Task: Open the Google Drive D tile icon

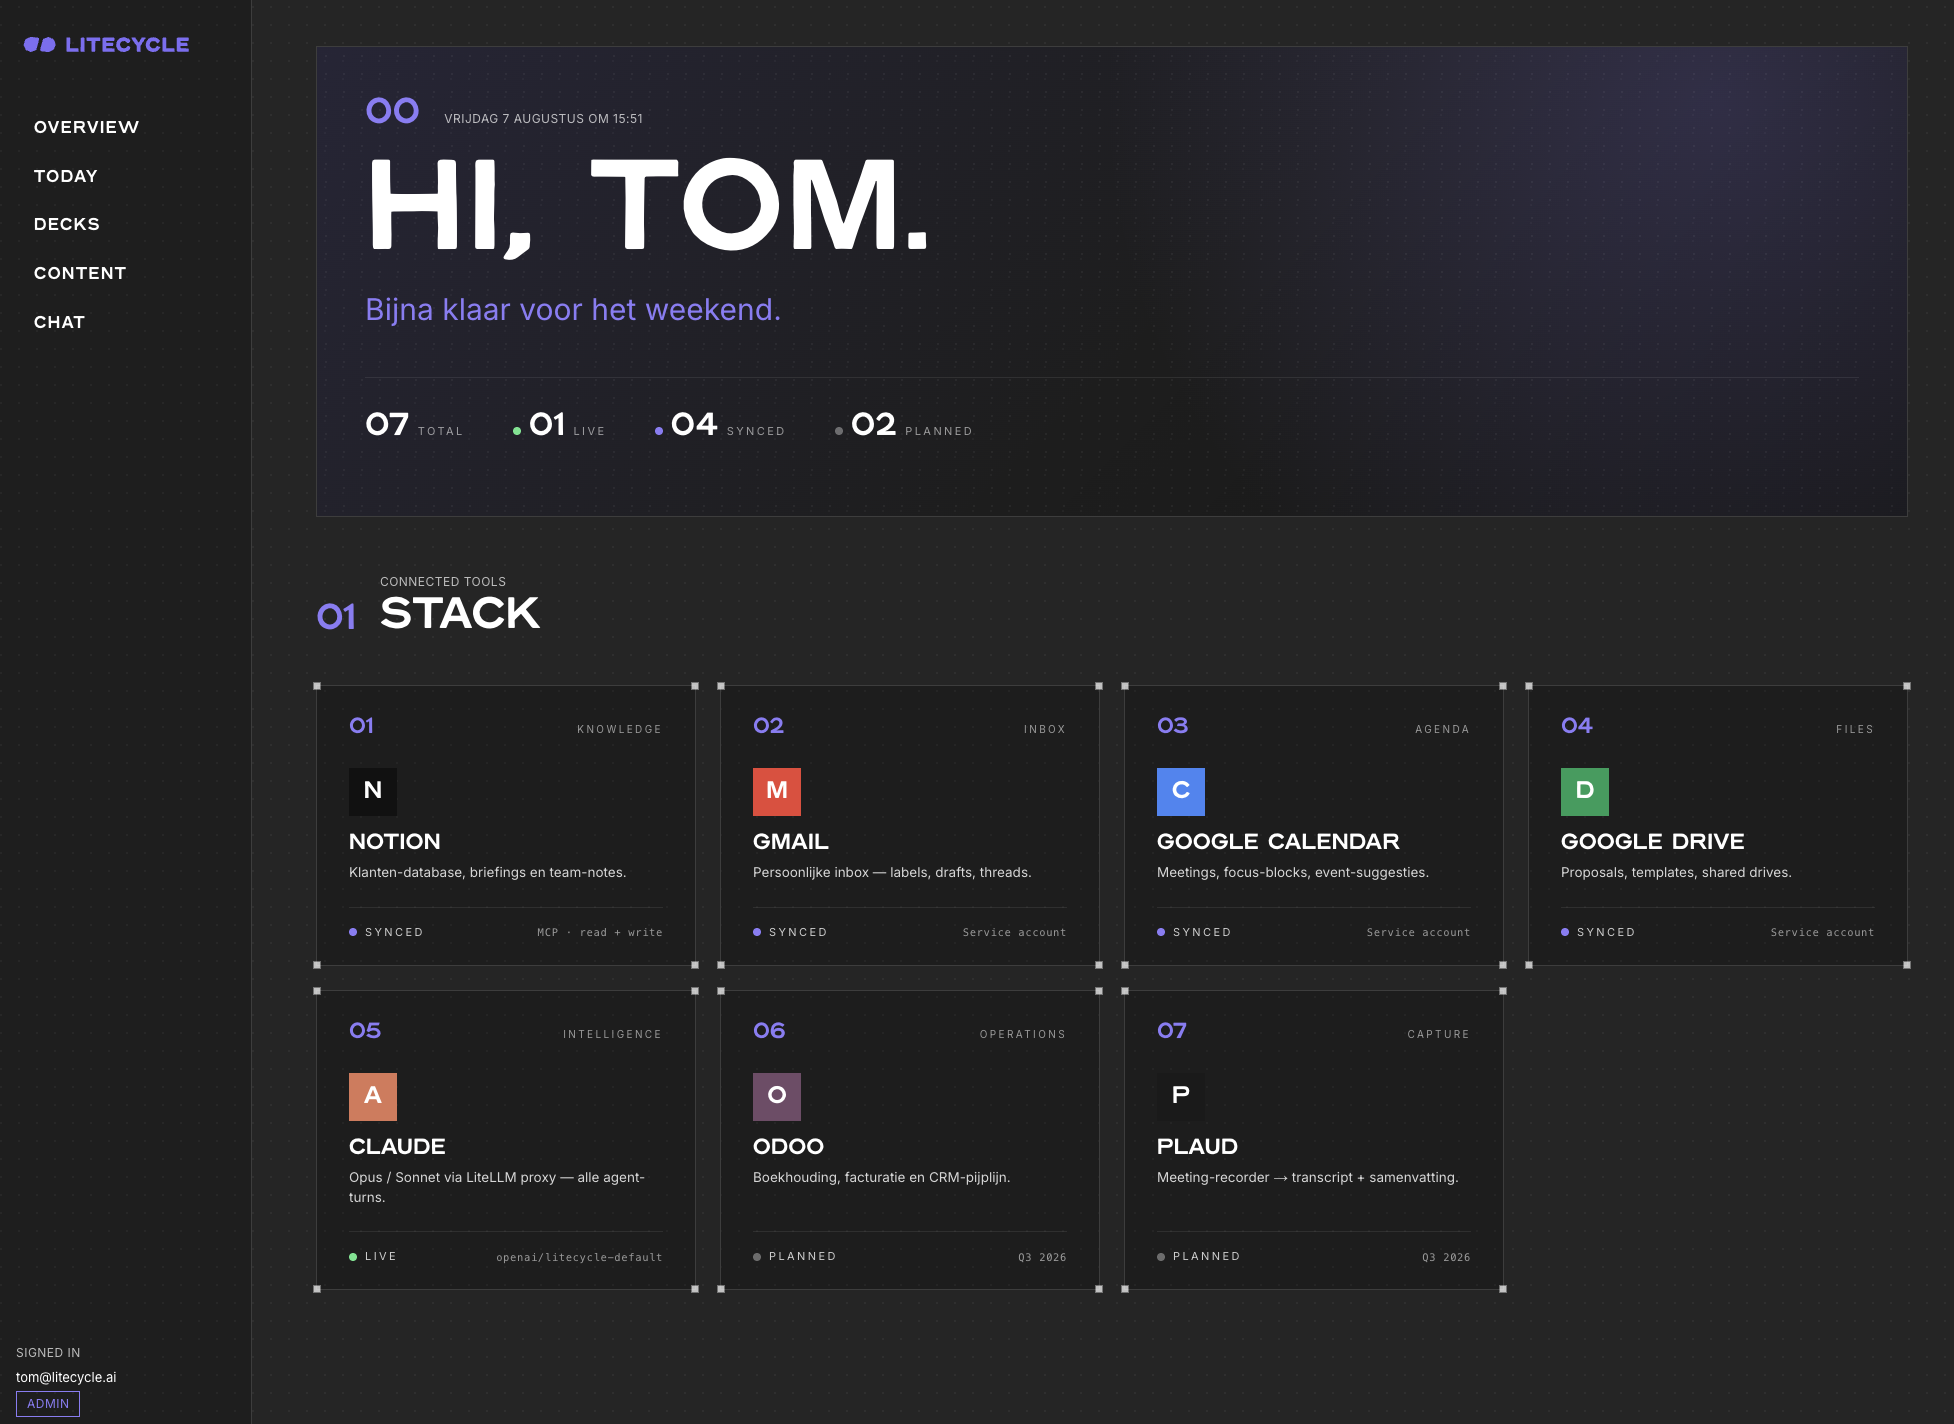Action: [1585, 792]
